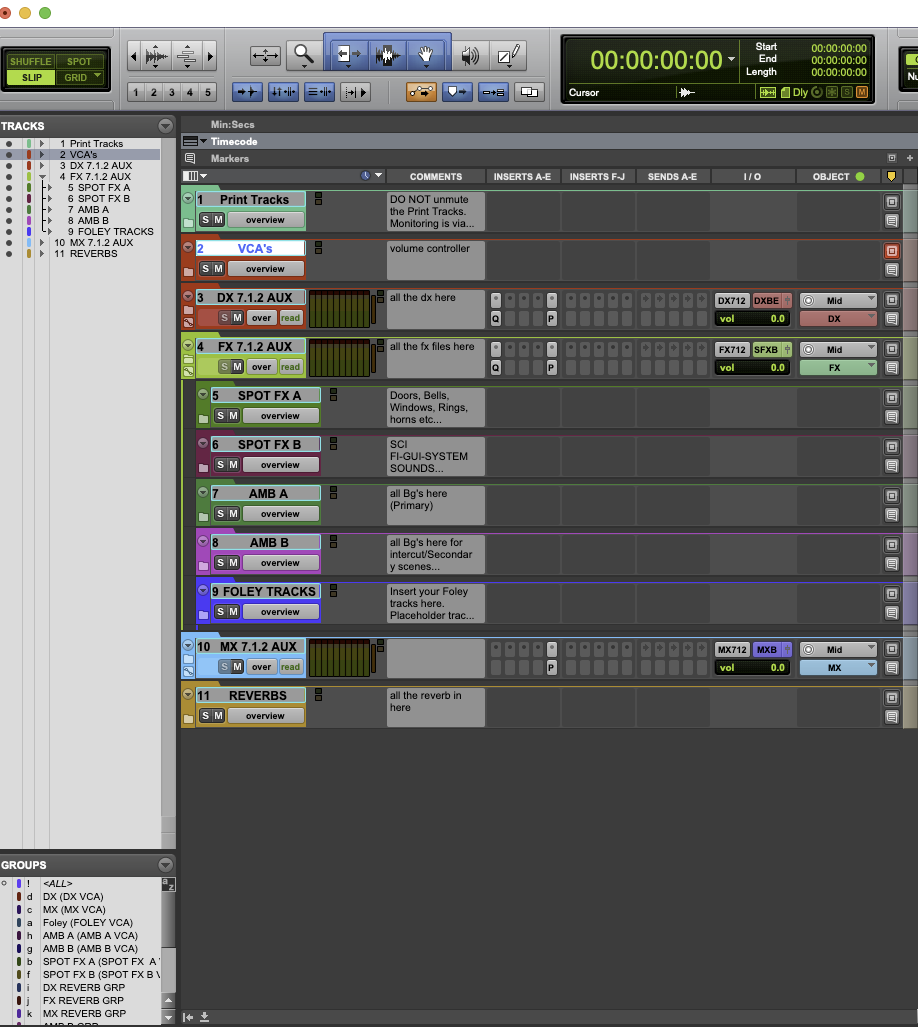
Task: Enable the Tab to Transient icon
Action: coord(247,91)
